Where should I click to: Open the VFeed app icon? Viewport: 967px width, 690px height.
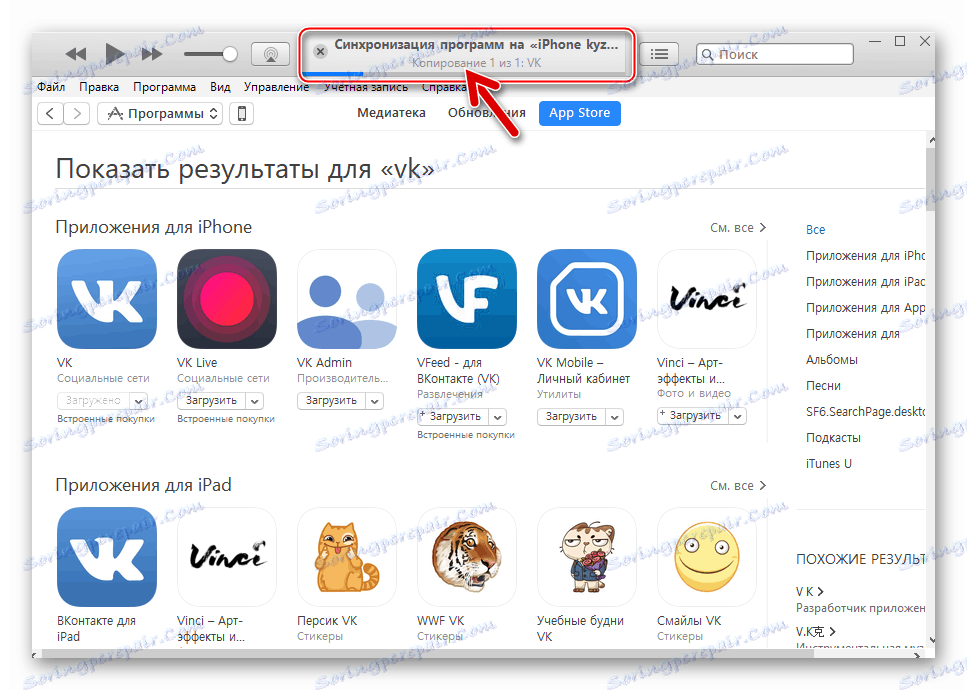coord(467,299)
